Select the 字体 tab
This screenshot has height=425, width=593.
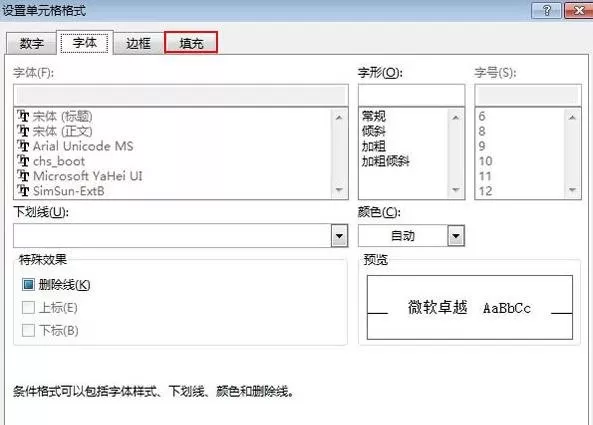pos(85,42)
